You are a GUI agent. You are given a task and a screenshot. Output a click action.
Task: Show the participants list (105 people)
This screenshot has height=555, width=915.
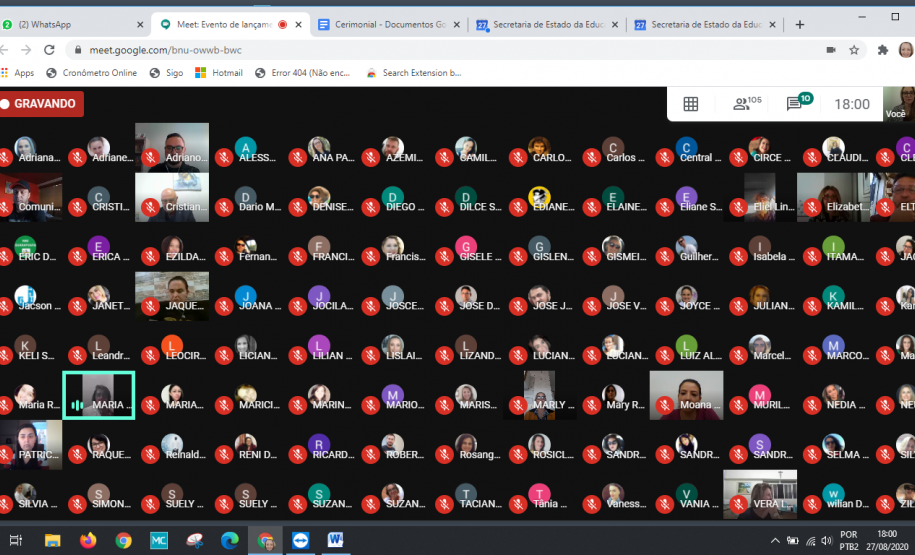746,104
